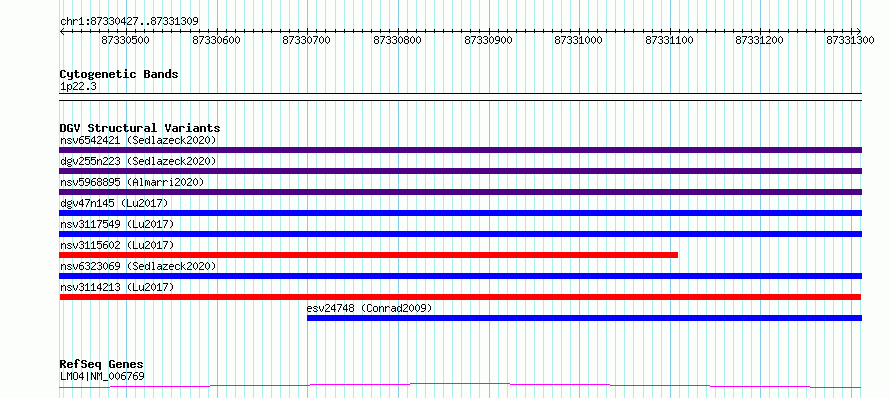The height and width of the screenshot is (398, 890).
Task: Click the pink LMO4 gene track line
Action: click(x=460, y=386)
